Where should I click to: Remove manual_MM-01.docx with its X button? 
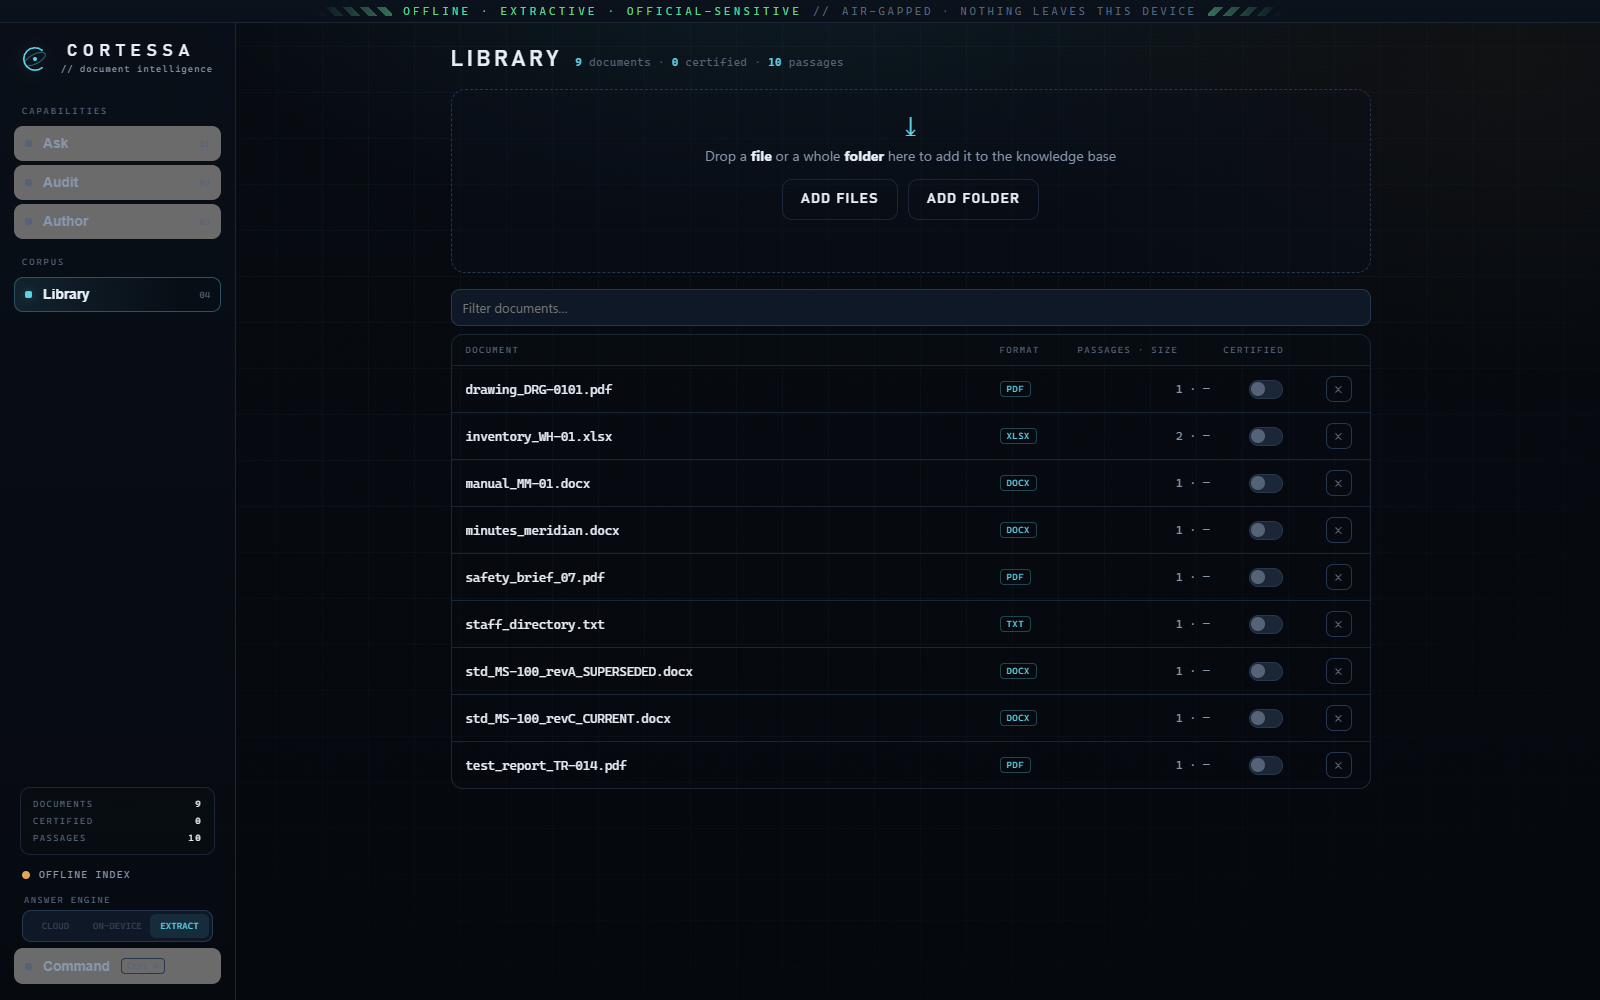[1338, 483]
